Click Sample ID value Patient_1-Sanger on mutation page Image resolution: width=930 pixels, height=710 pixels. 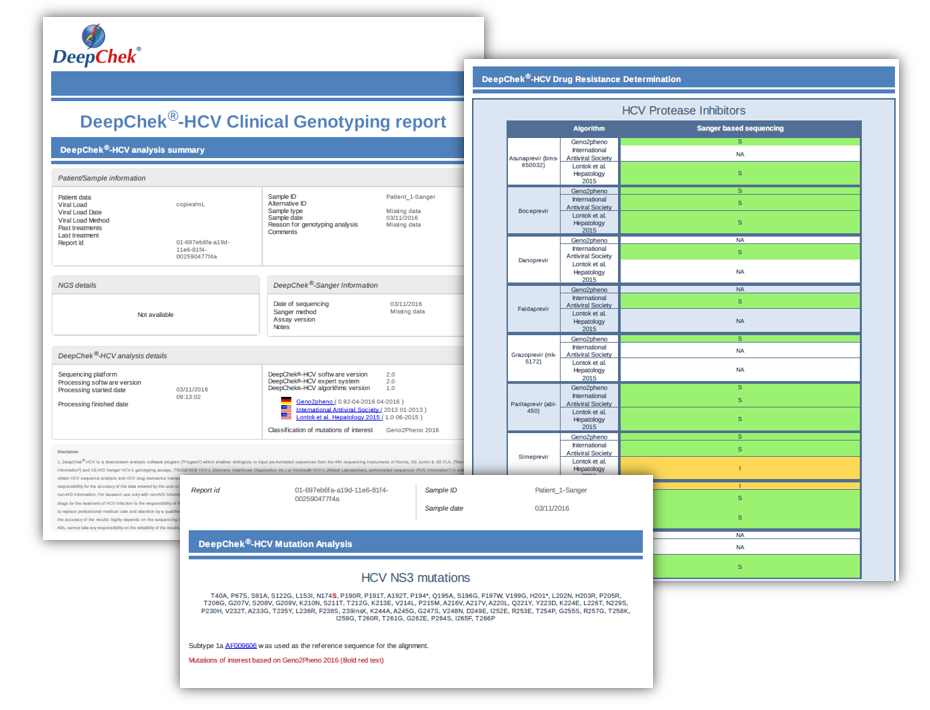pos(560,490)
